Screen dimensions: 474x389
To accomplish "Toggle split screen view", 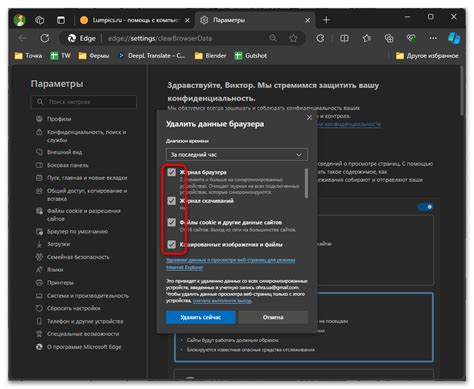I will click(344, 38).
